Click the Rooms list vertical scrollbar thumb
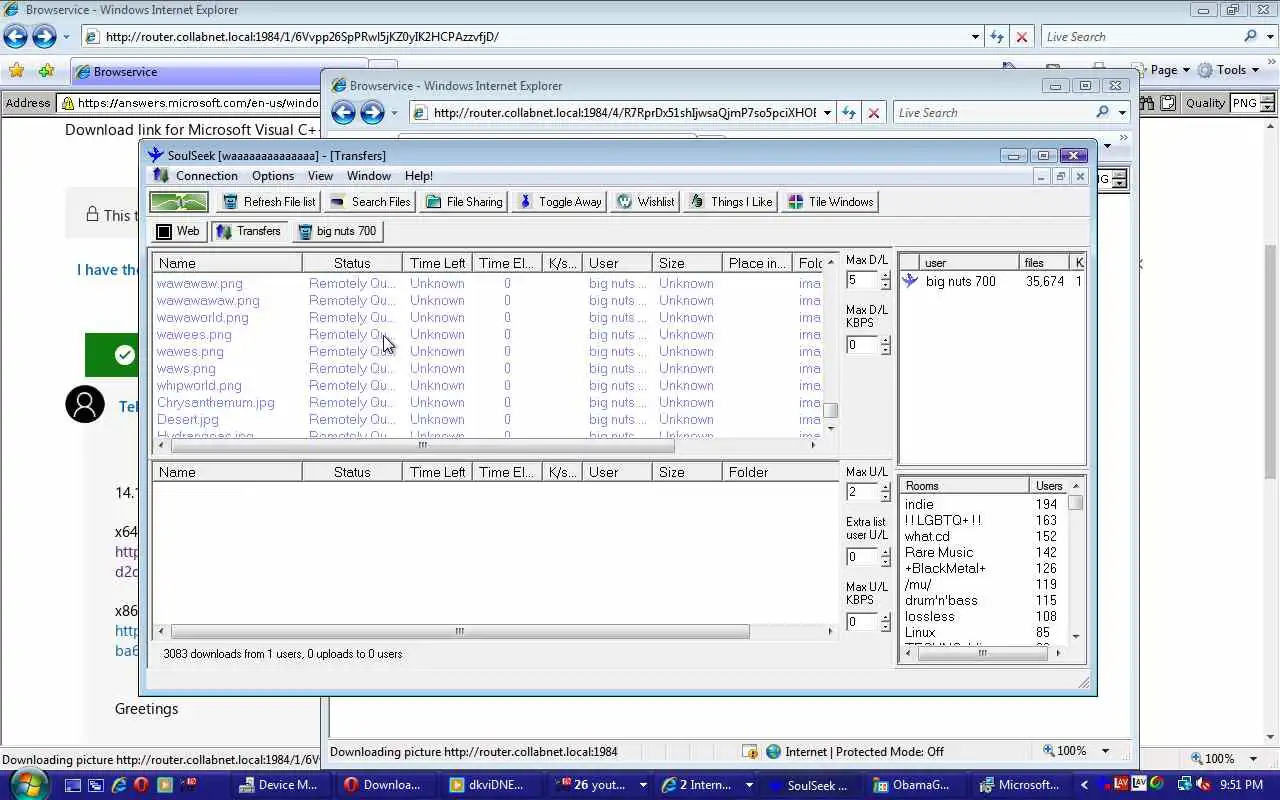The image size is (1280, 800). point(1076,502)
